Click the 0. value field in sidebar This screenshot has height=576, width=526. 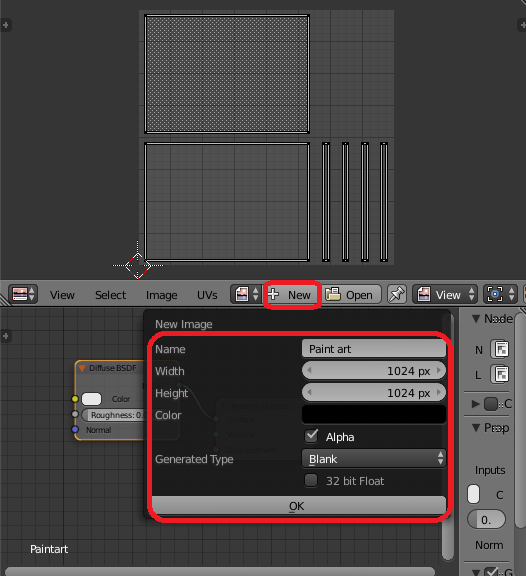[x=486, y=520]
